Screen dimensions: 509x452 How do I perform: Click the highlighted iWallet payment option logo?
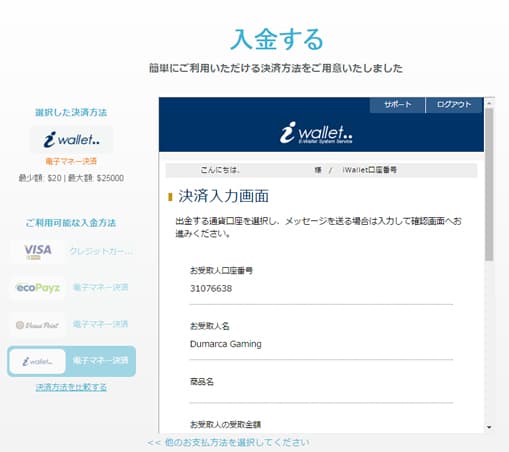(x=37, y=361)
